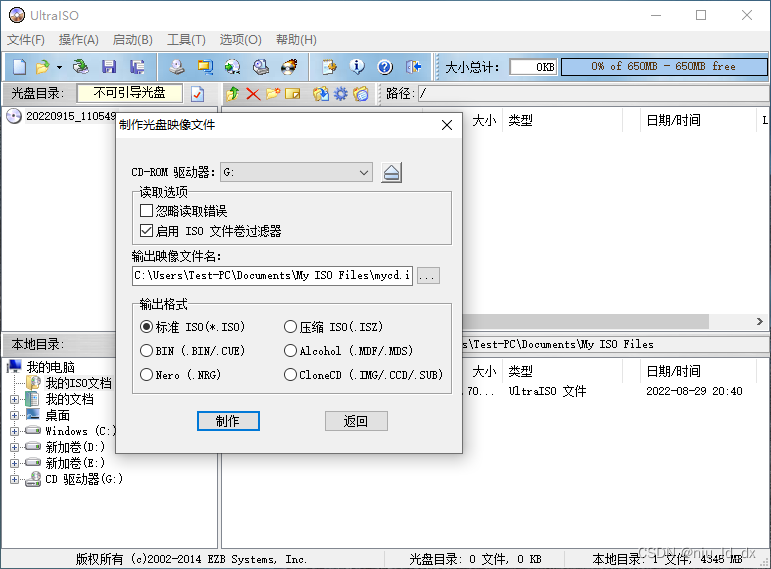The width and height of the screenshot is (771, 569).
Task: Click the folder-with-list icon before 路径
Action: coord(361,93)
